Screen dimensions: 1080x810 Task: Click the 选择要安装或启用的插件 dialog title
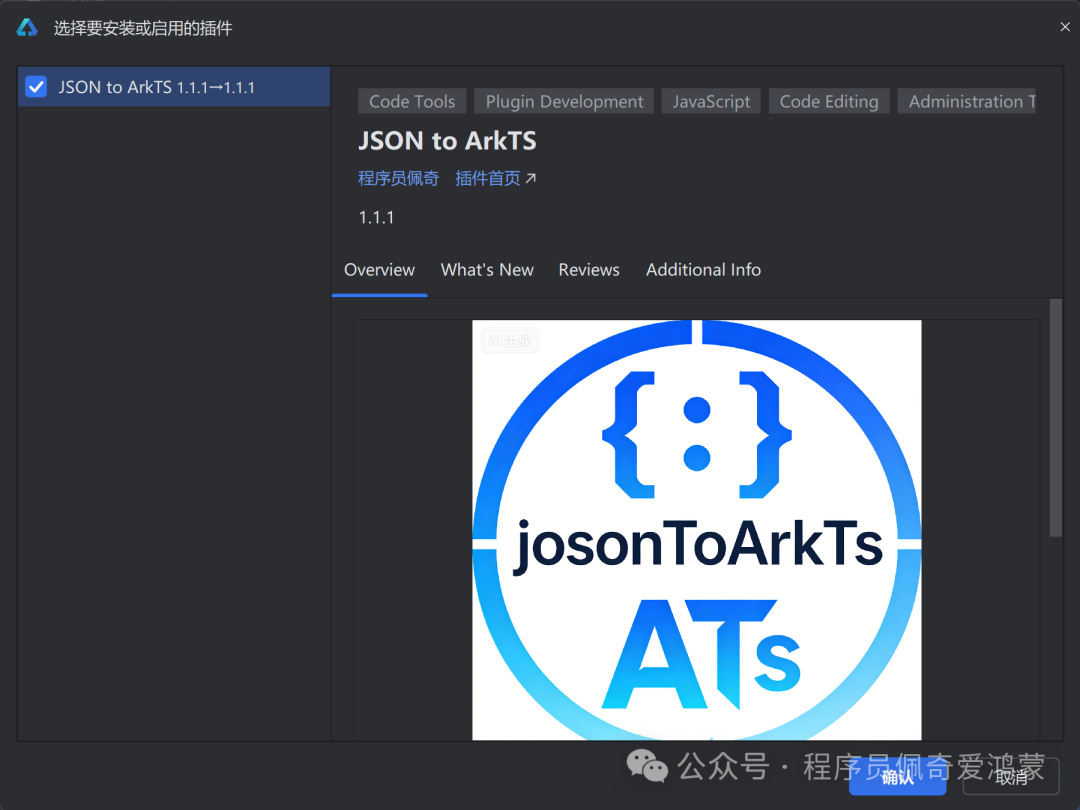tap(143, 28)
